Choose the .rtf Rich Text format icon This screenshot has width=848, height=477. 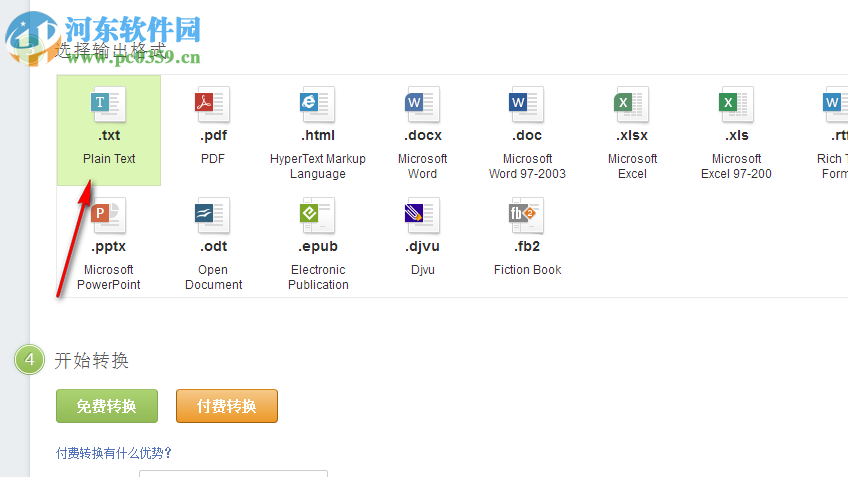(x=835, y=104)
